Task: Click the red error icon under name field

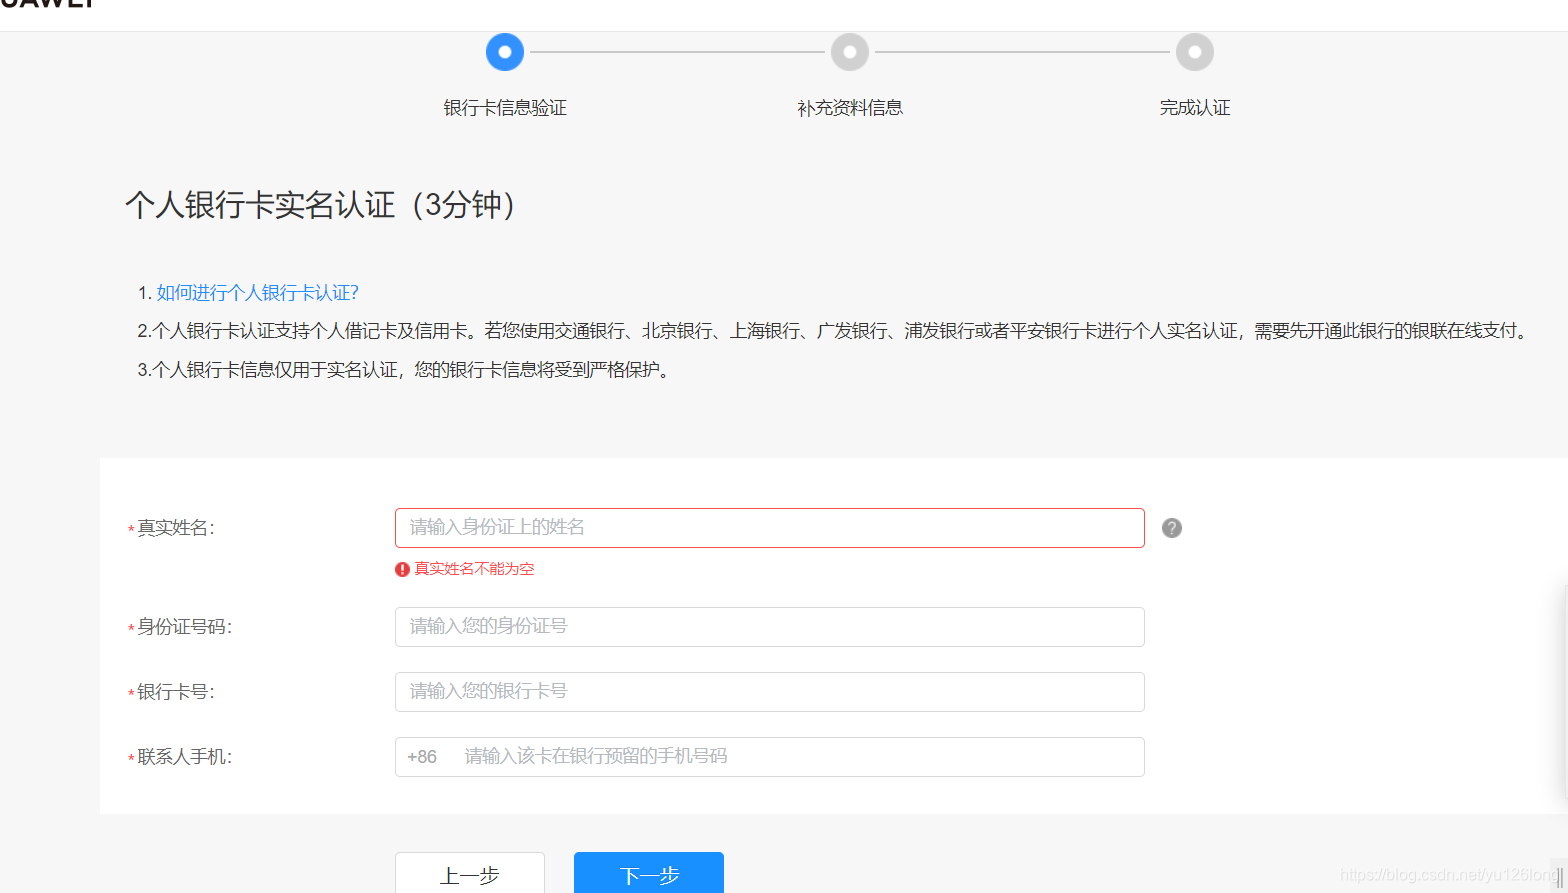Action: click(x=402, y=569)
